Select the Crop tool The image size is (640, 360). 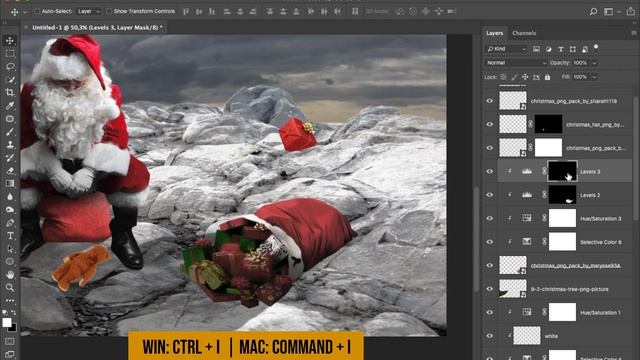pyautogui.click(x=10, y=93)
